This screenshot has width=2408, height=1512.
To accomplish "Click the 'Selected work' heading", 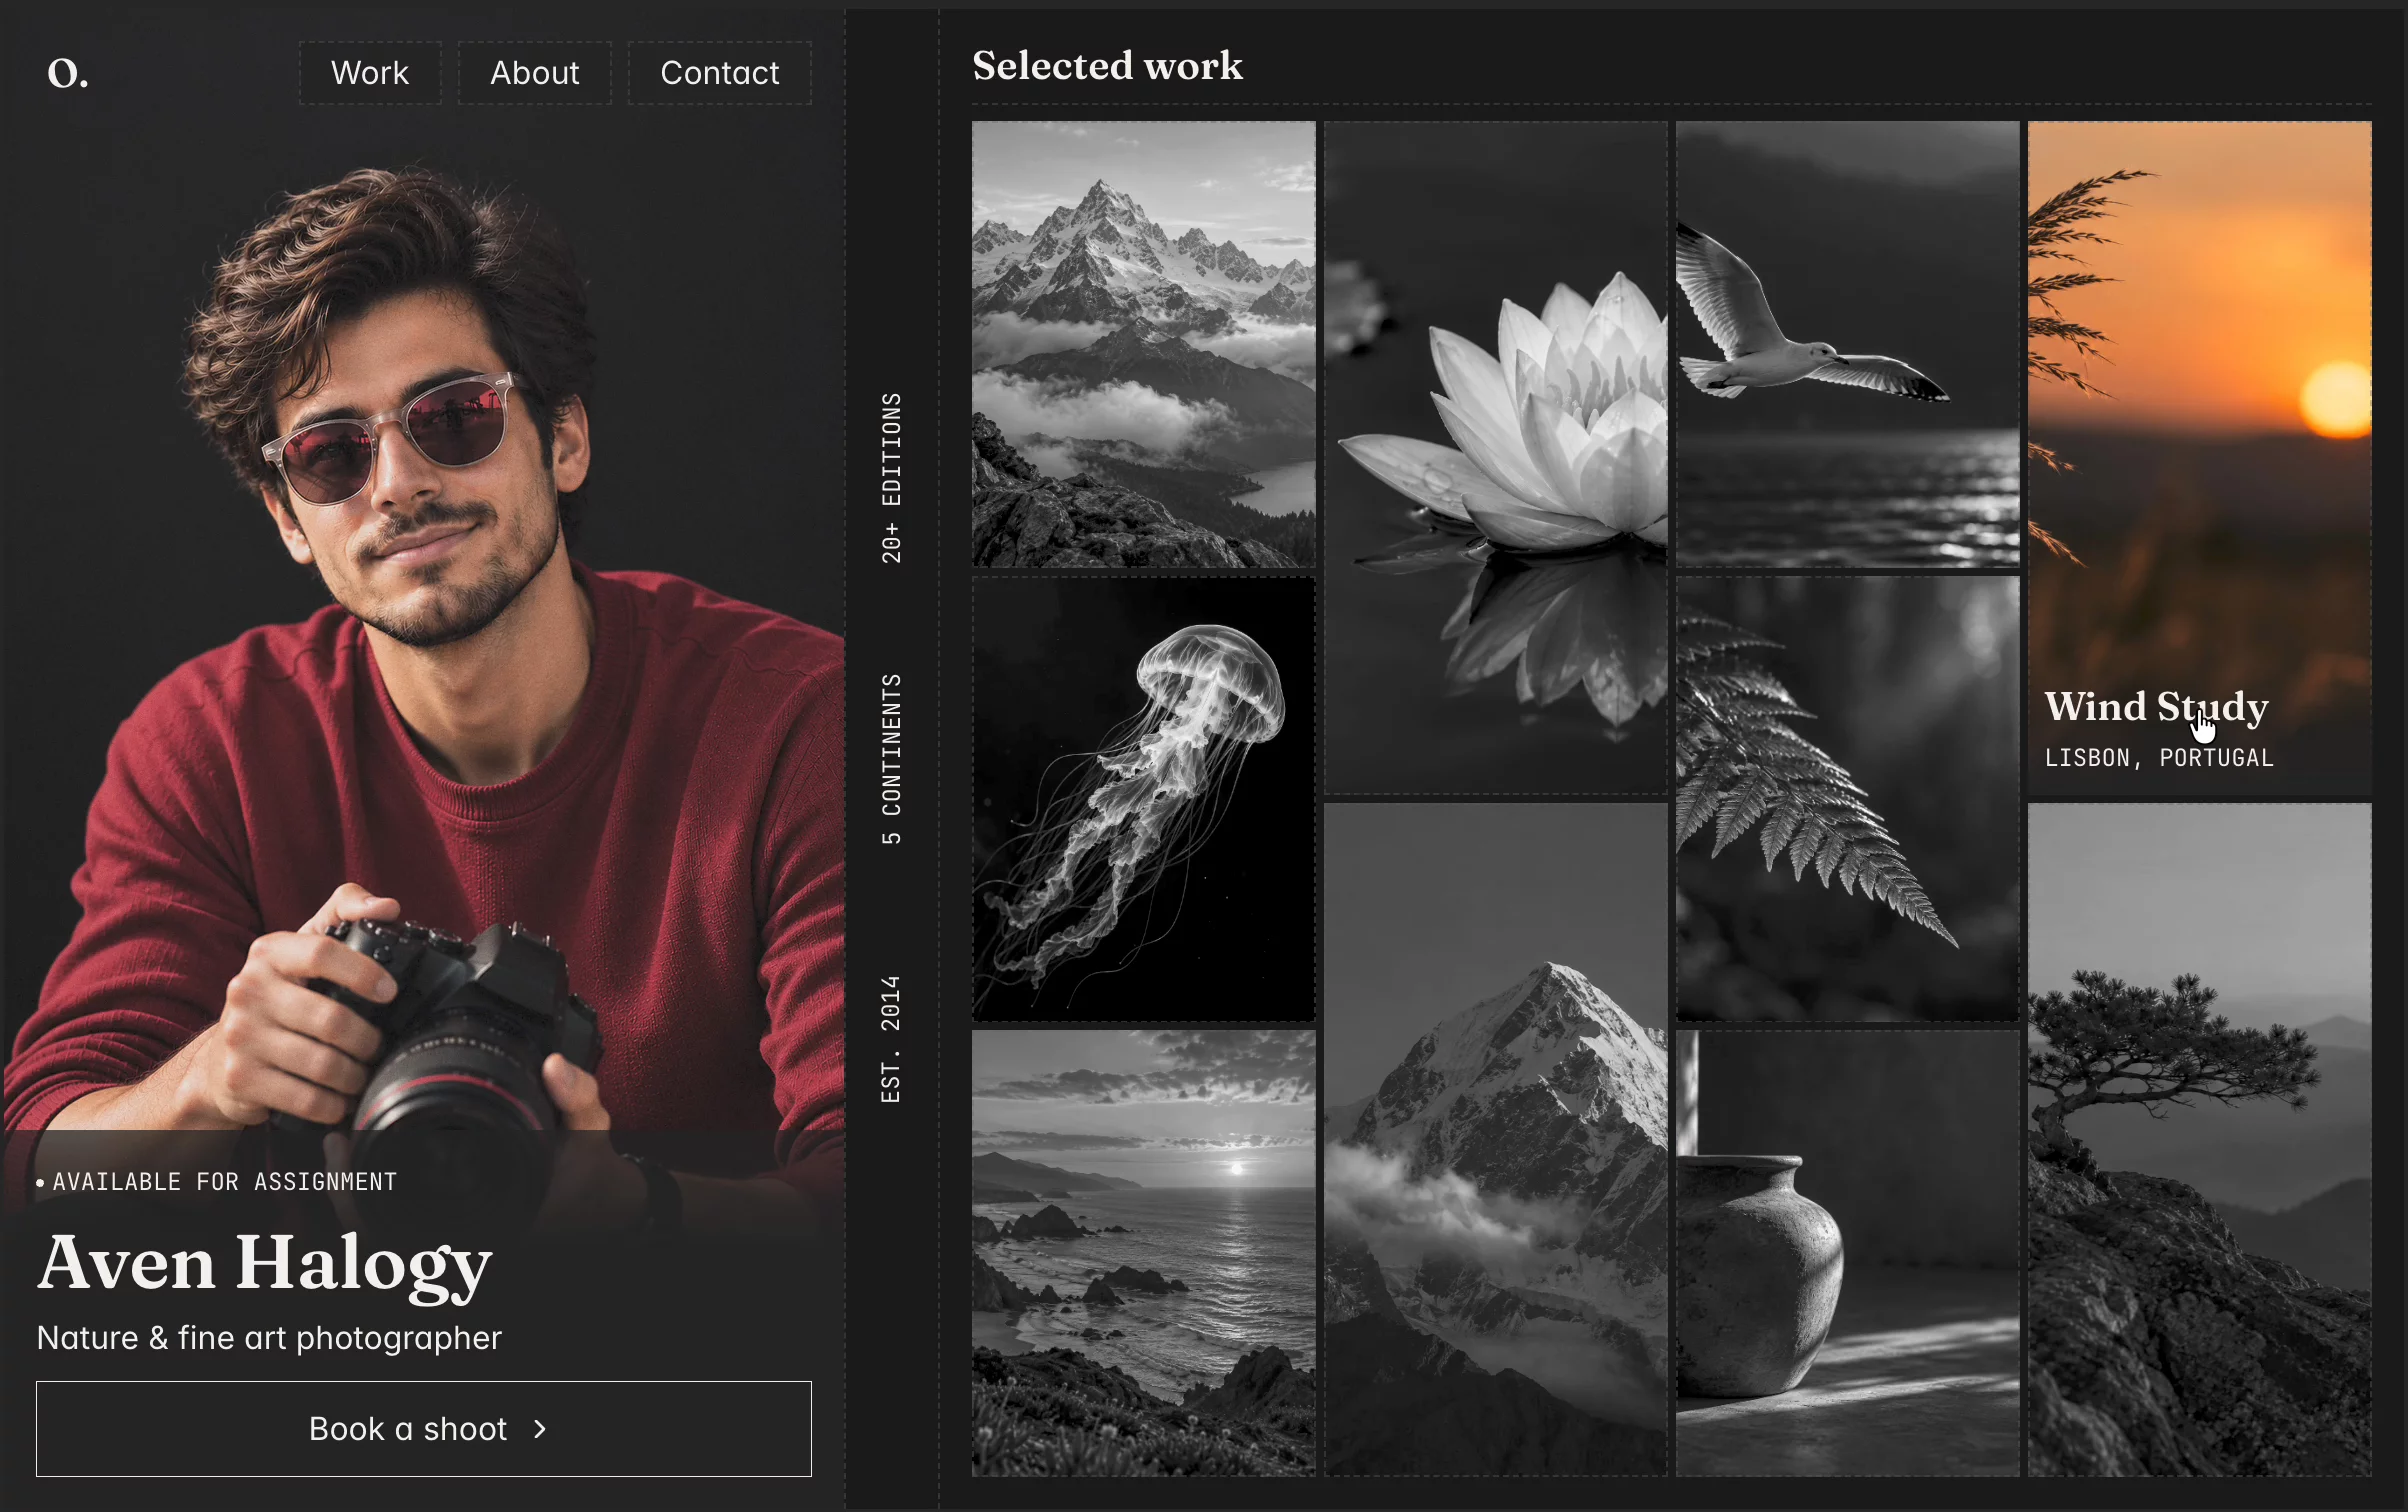I will [x=1107, y=66].
